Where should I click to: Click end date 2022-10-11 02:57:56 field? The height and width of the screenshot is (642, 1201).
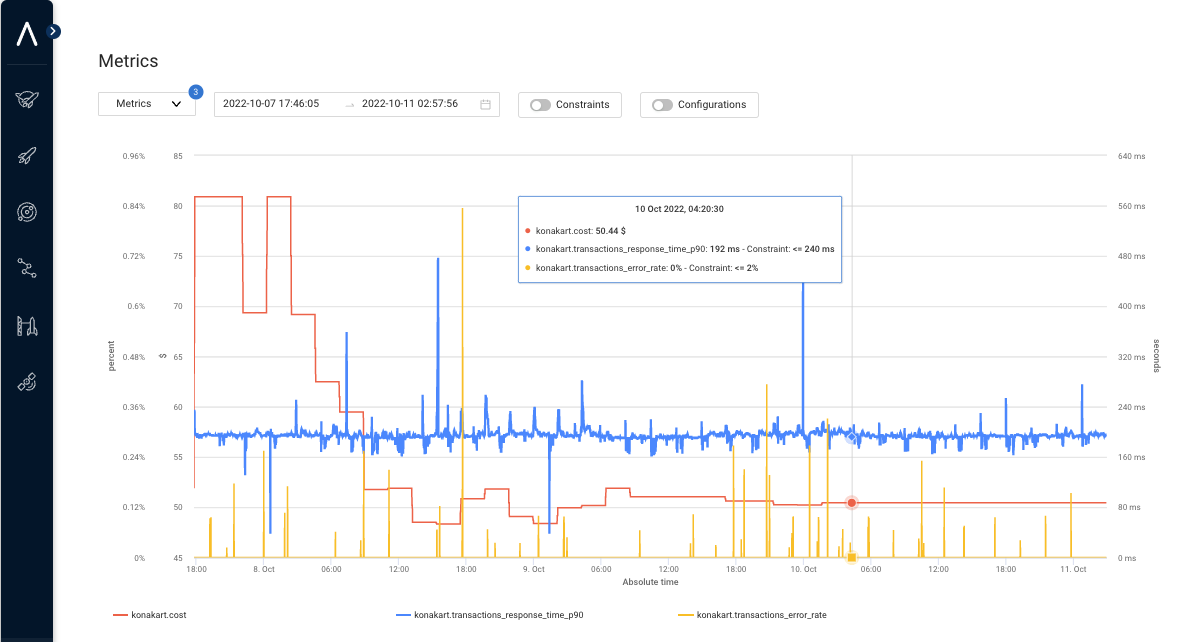pos(410,104)
